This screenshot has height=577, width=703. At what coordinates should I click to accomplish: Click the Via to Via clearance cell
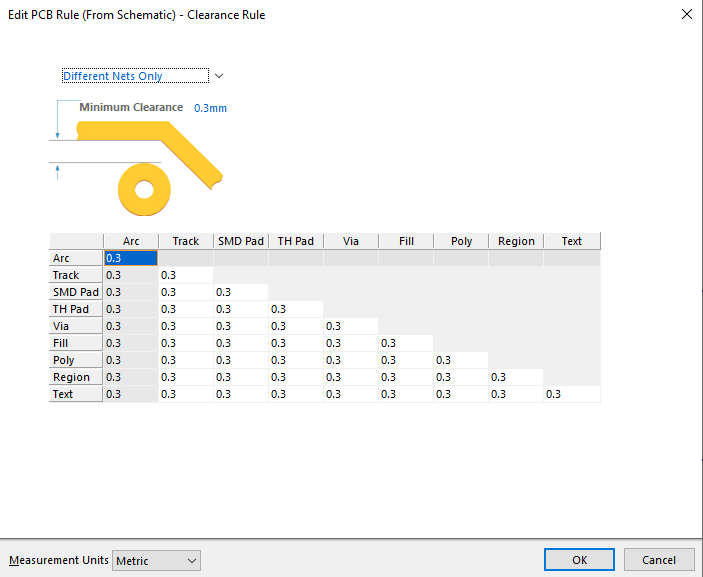pyautogui.click(x=351, y=326)
